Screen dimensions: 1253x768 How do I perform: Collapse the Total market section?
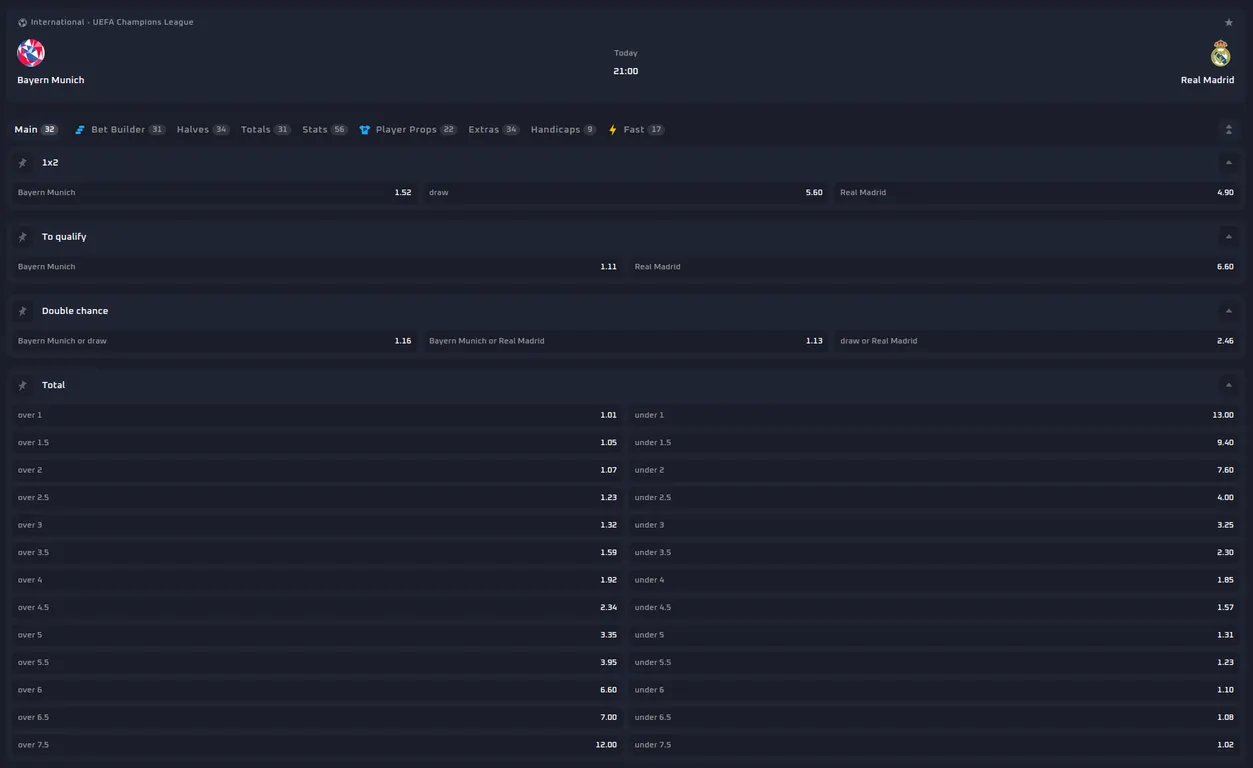(x=1229, y=385)
